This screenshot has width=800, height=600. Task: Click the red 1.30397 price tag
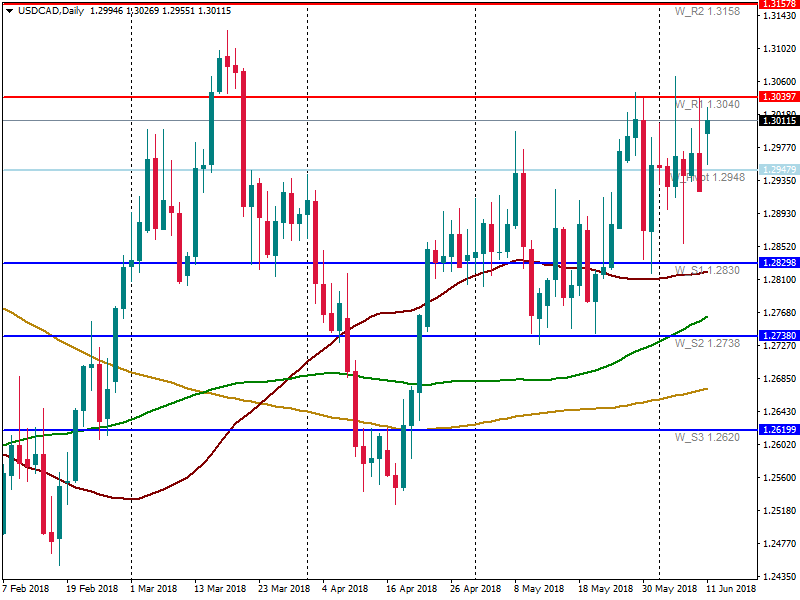[x=778, y=97]
